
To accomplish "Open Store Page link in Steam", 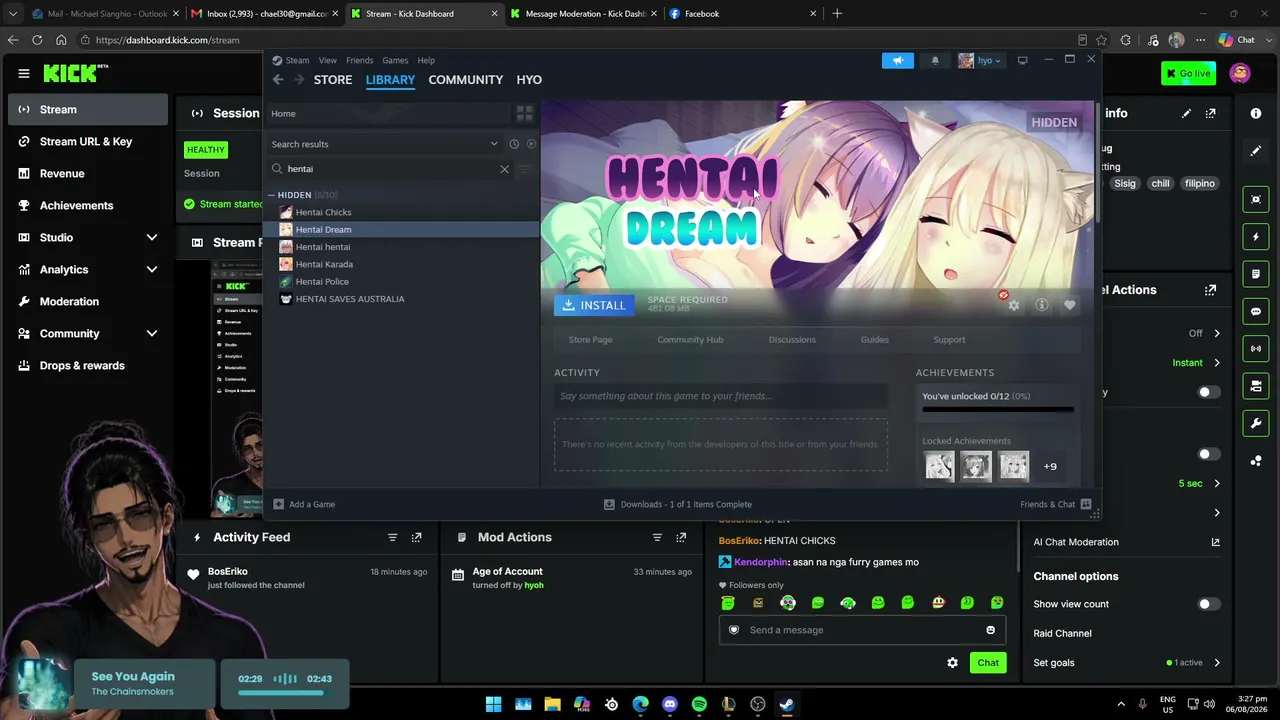I will click(590, 340).
